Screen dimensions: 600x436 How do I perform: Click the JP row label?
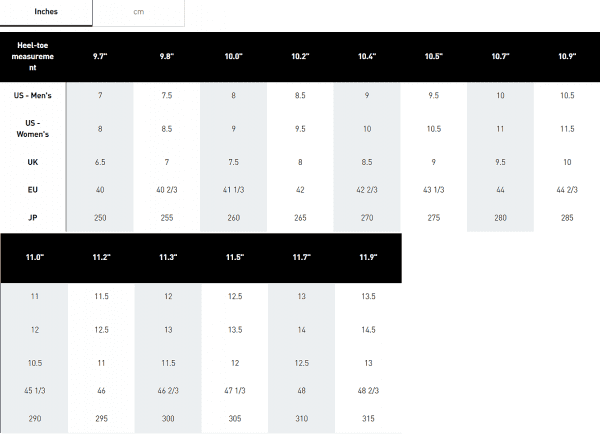point(34,216)
